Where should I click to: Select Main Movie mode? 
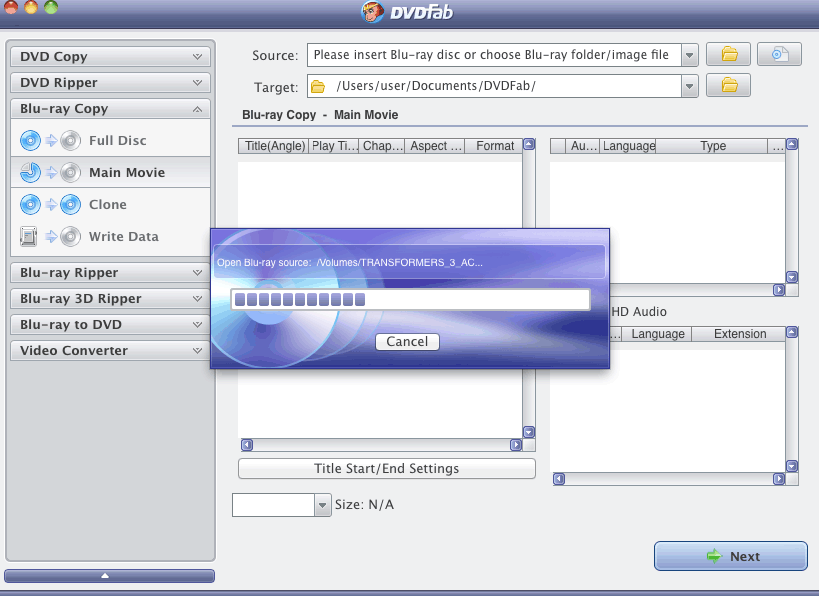point(110,172)
